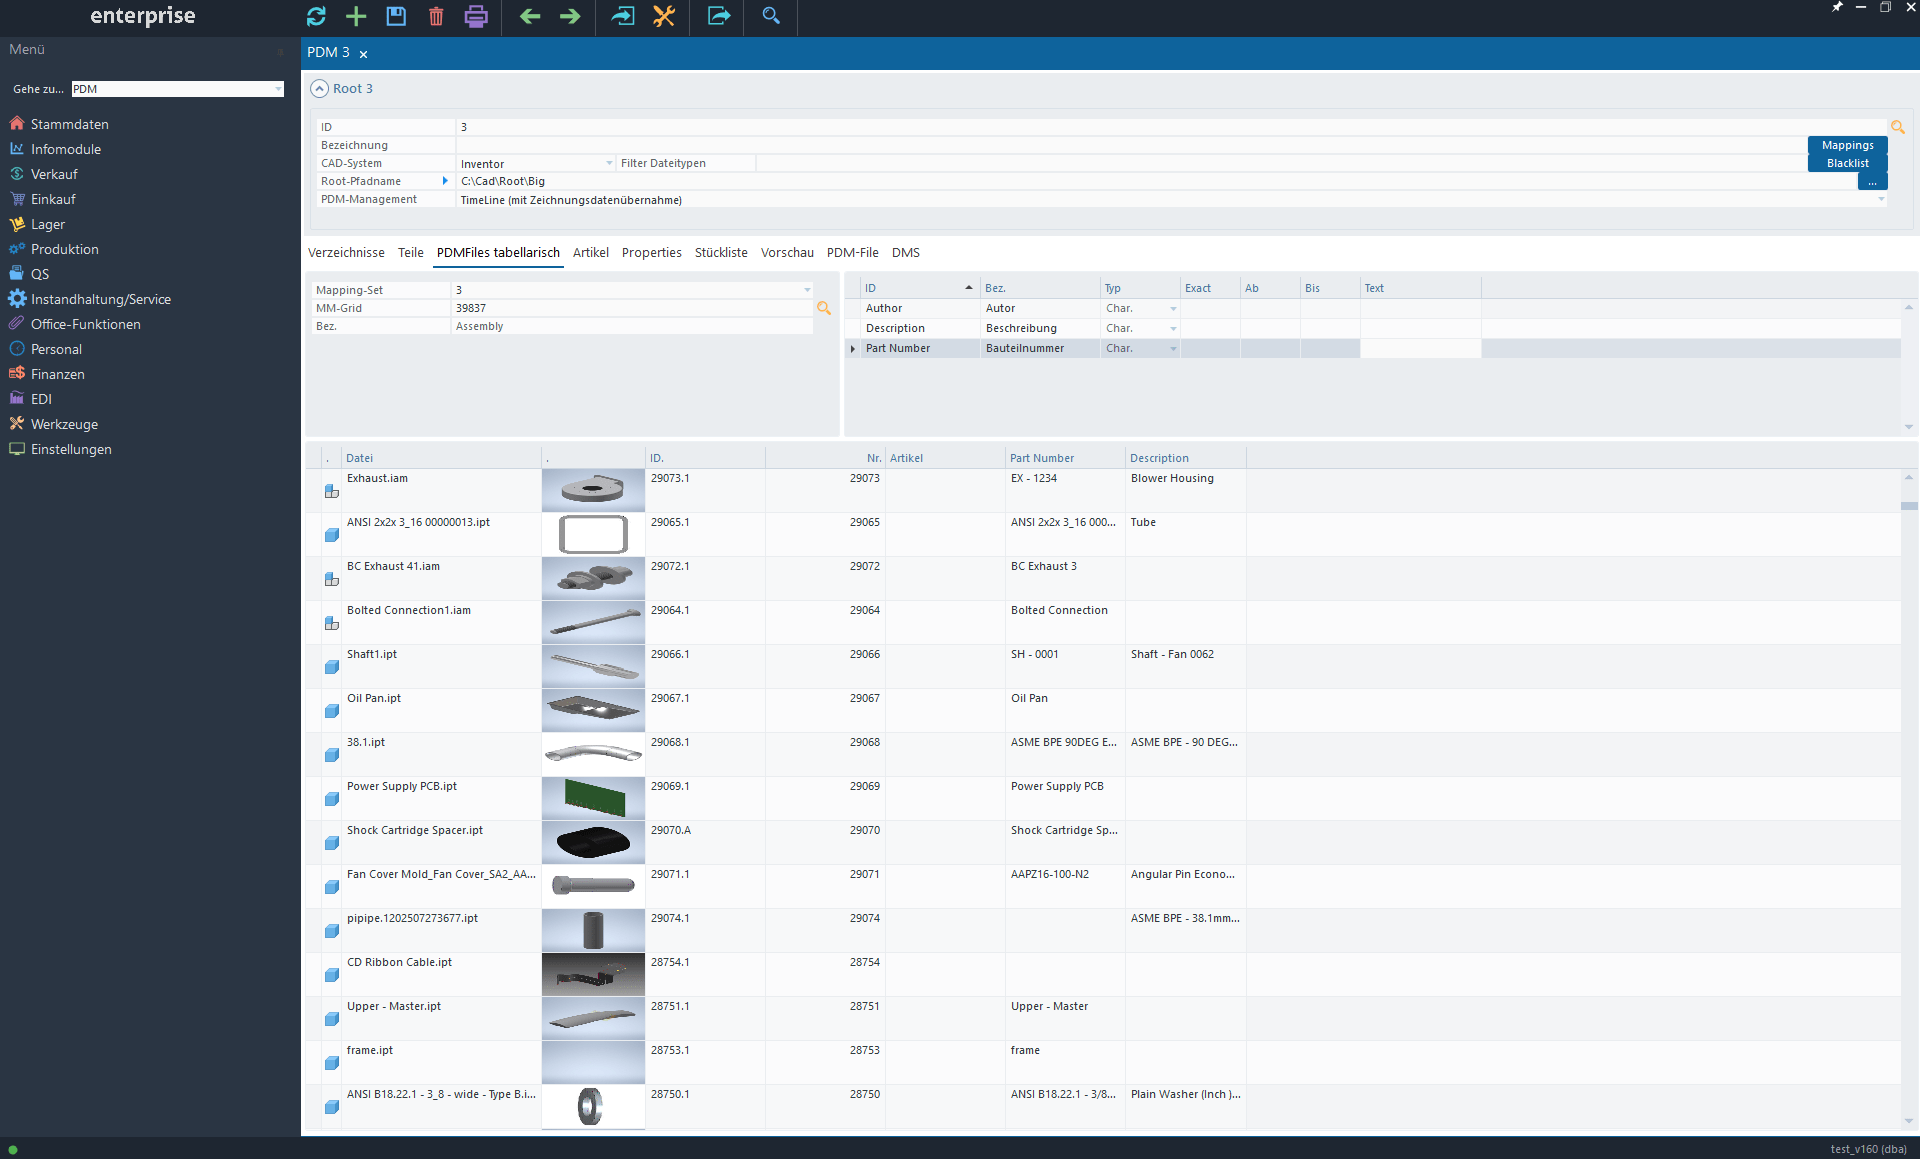The image size is (1920, 1159).
Task: Go to next record arrow
Action: [570, 16]
